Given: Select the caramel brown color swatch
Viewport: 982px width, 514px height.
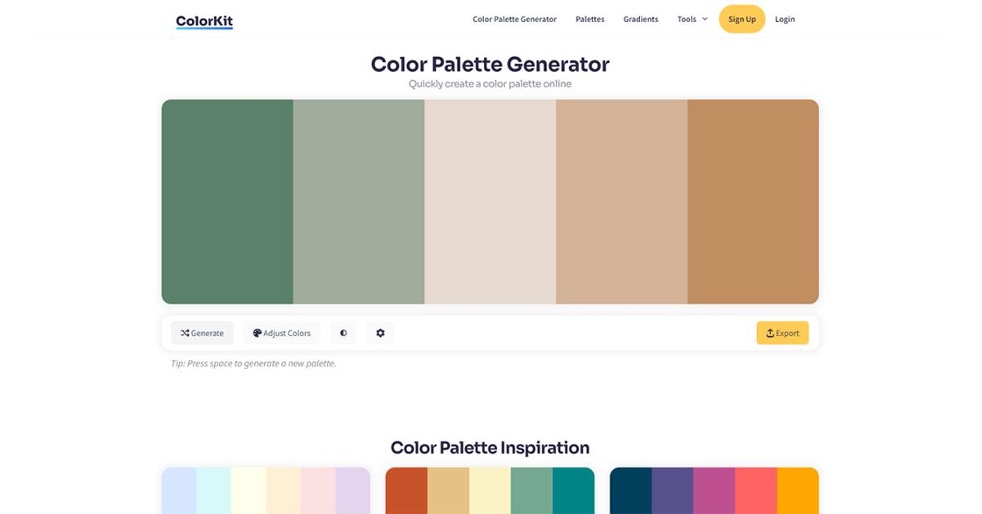Looking at the screenshot, I should click(753, 202).
